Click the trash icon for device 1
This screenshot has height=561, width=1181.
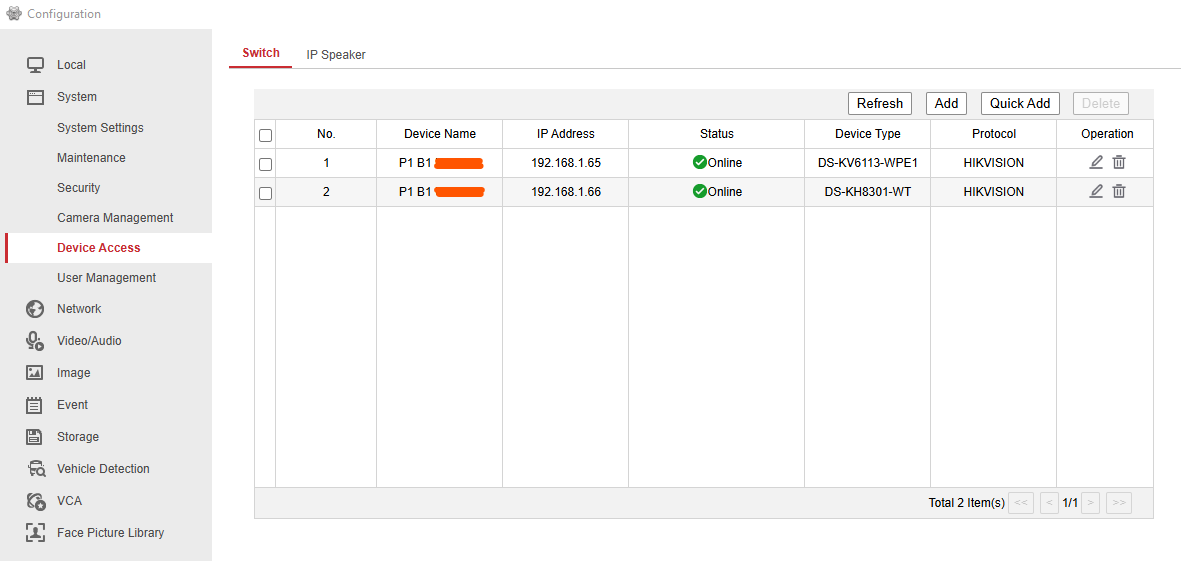click(x=1119, y=162)
